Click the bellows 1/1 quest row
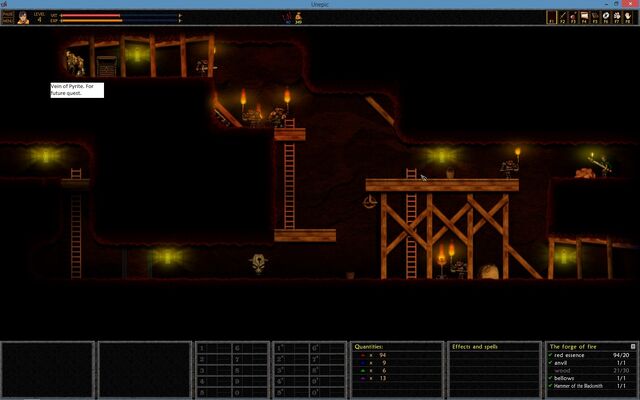The height and width of the screenshot is (400, 640). tap(592, 378)
